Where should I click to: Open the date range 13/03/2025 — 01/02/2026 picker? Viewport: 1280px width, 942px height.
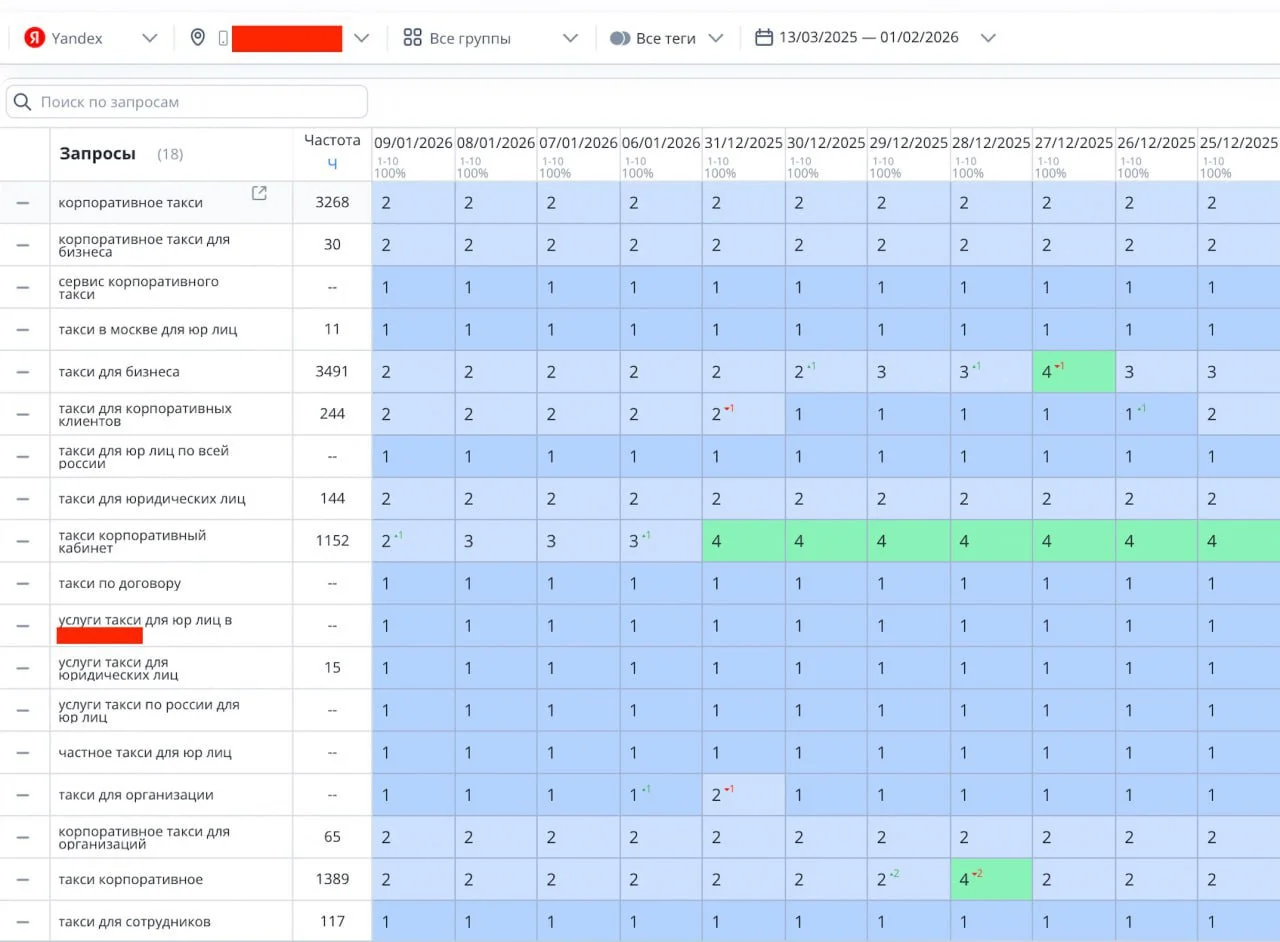click(868, 38)
